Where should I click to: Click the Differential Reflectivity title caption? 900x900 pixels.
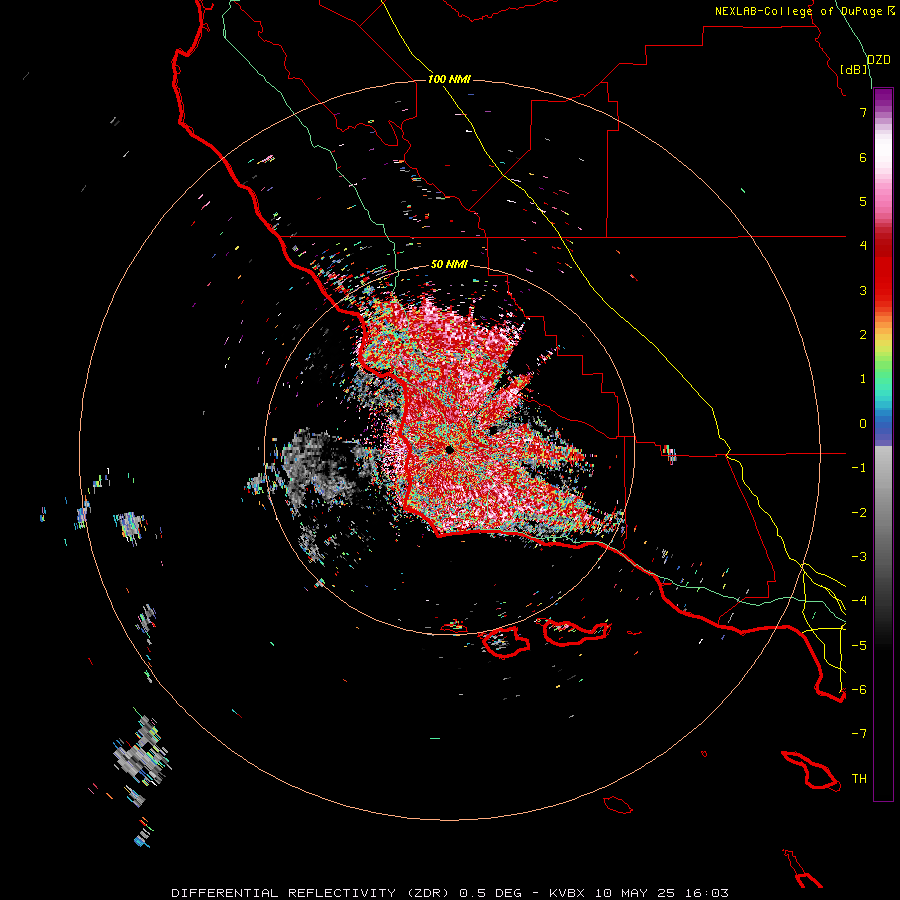point(450,893)
